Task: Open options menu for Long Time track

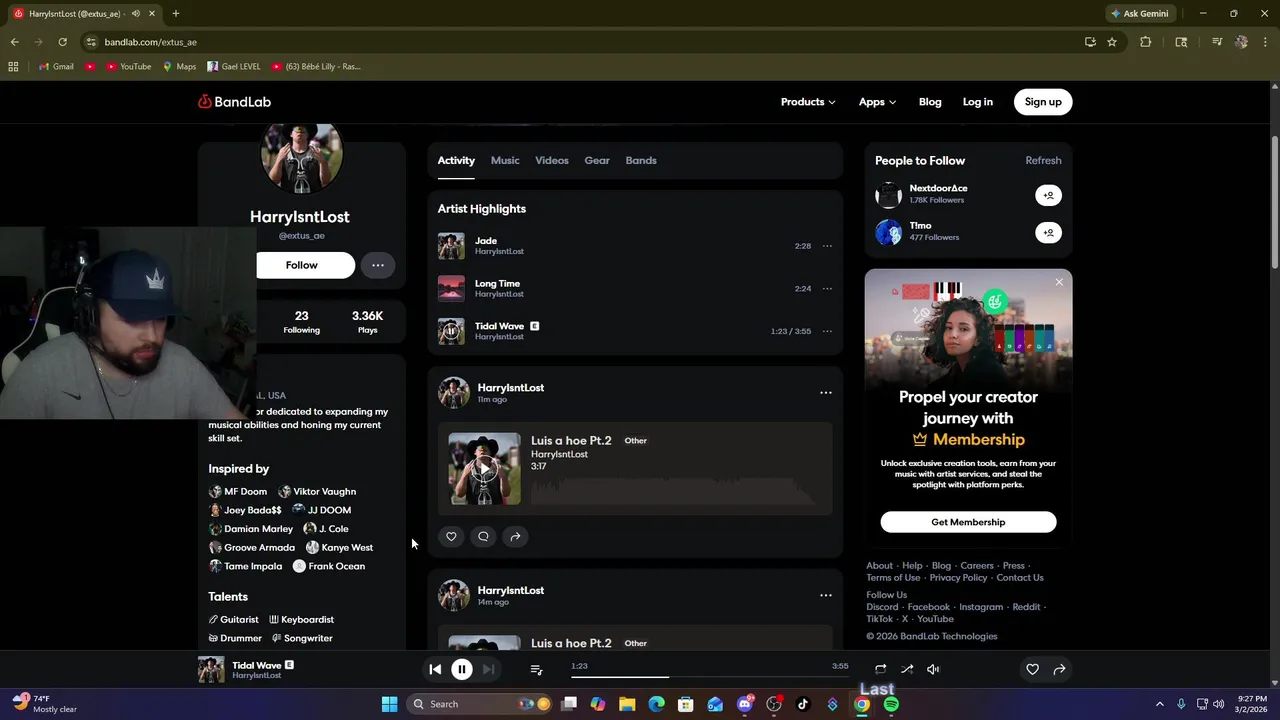Action: (827, 289)
